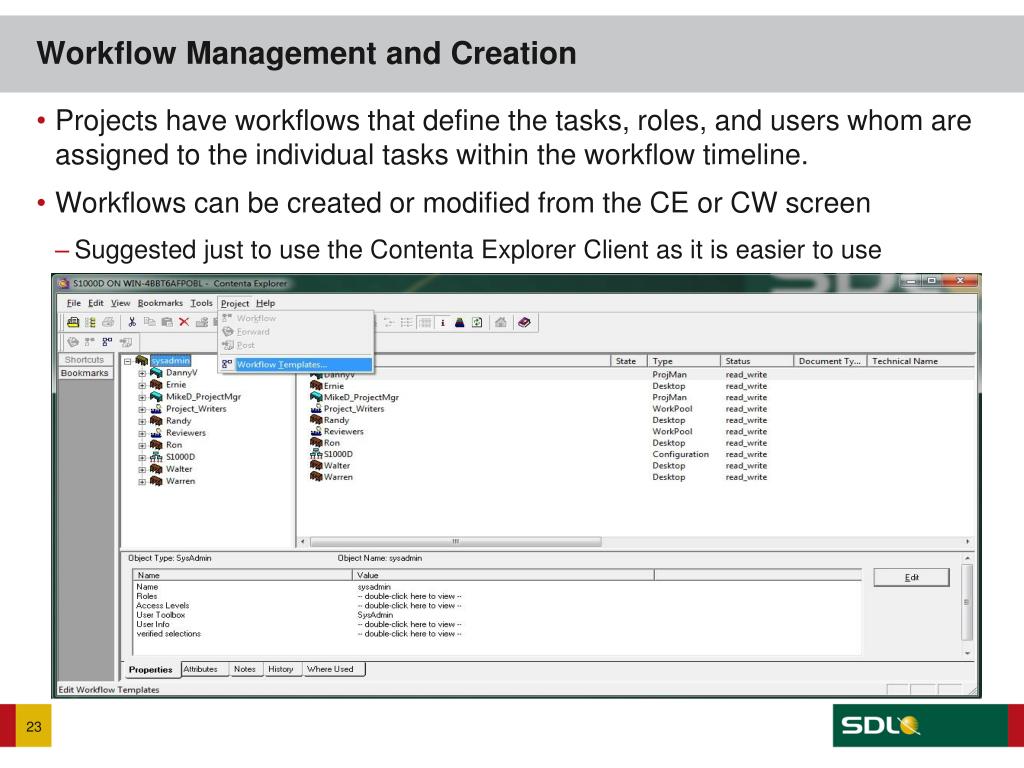This screenshot has width=1024, height=768.
Task: Click the 'verified selections' property row
Action: [x=496, y=633]
